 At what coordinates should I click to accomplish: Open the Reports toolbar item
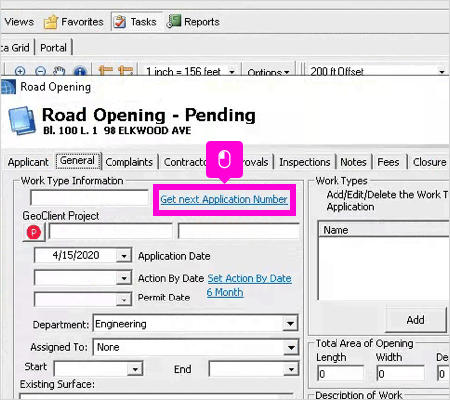tap(193, 22)
